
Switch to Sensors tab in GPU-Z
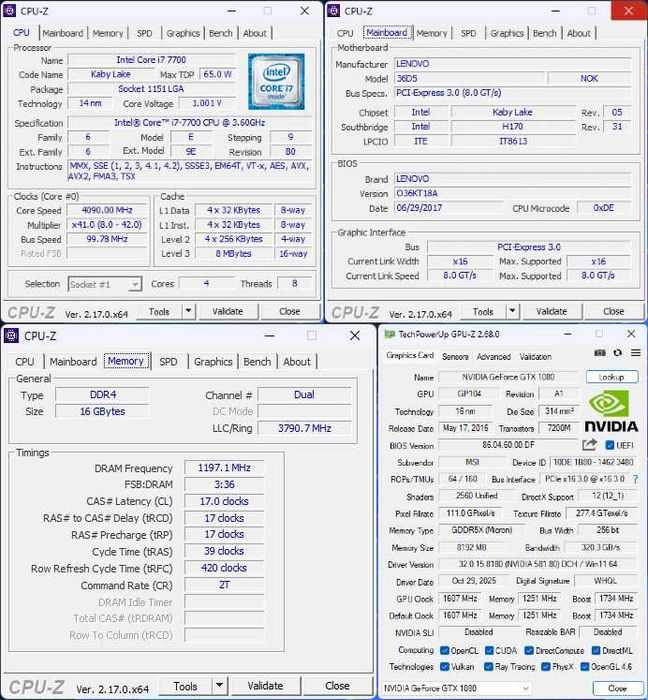[455, 356]
